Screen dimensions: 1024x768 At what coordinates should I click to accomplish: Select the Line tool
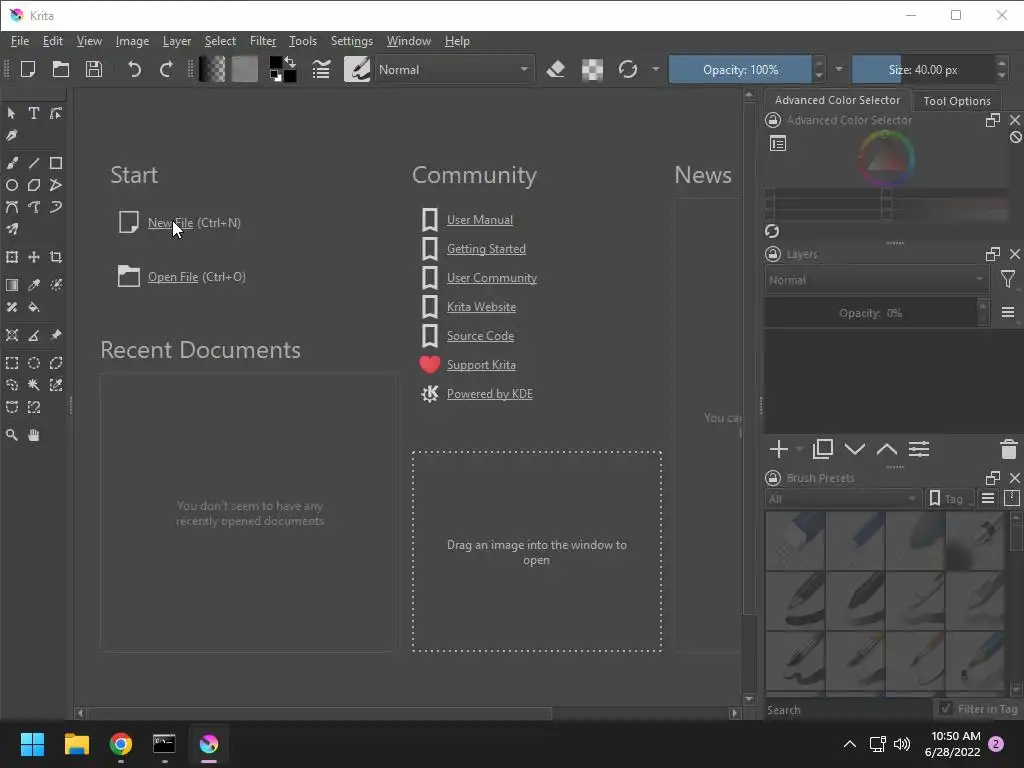pos(34,163)
